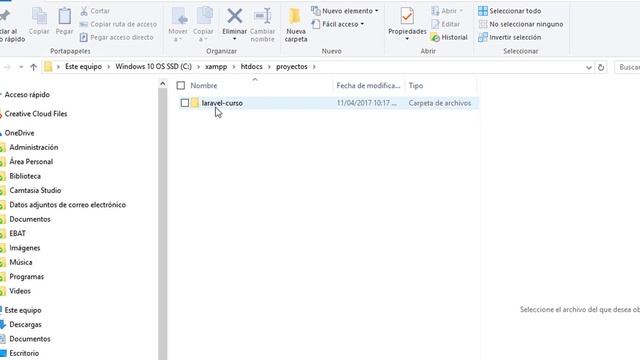Open Datos adjuntos de correo electrónico

[x=68, y=204]
